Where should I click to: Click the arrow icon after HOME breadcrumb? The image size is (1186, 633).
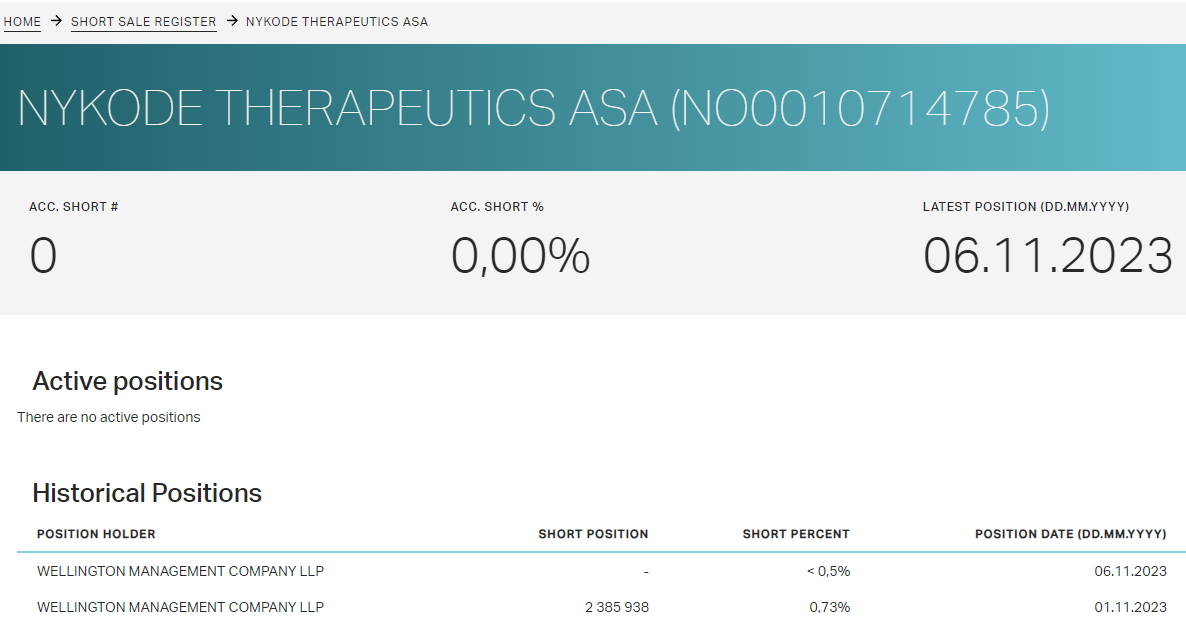[56, 21]
